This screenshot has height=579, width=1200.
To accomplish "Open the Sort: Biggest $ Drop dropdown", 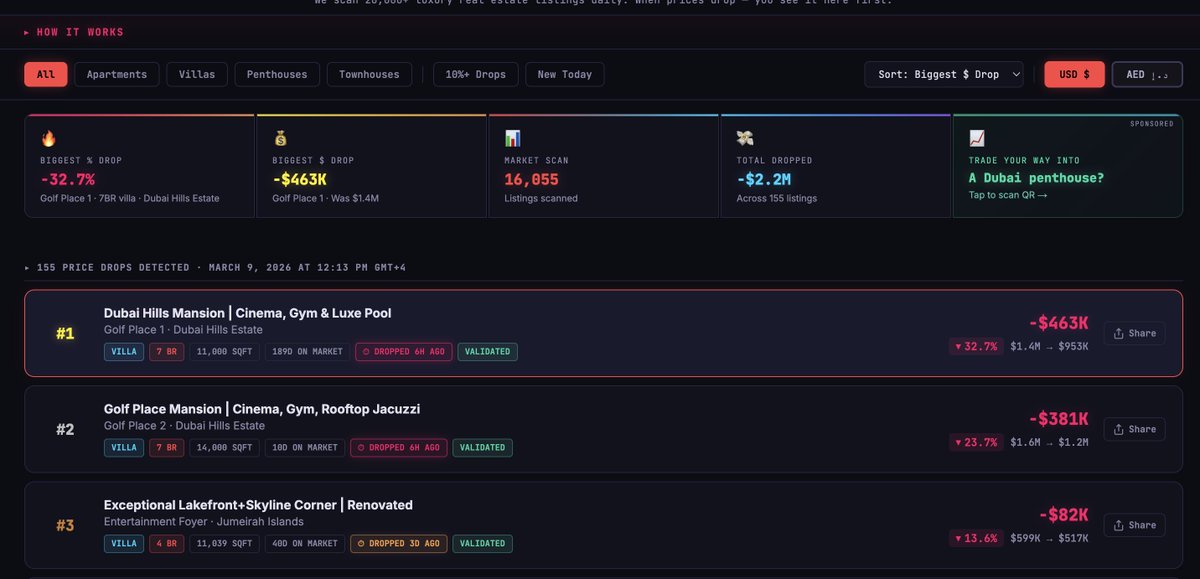I will (944, 74).
